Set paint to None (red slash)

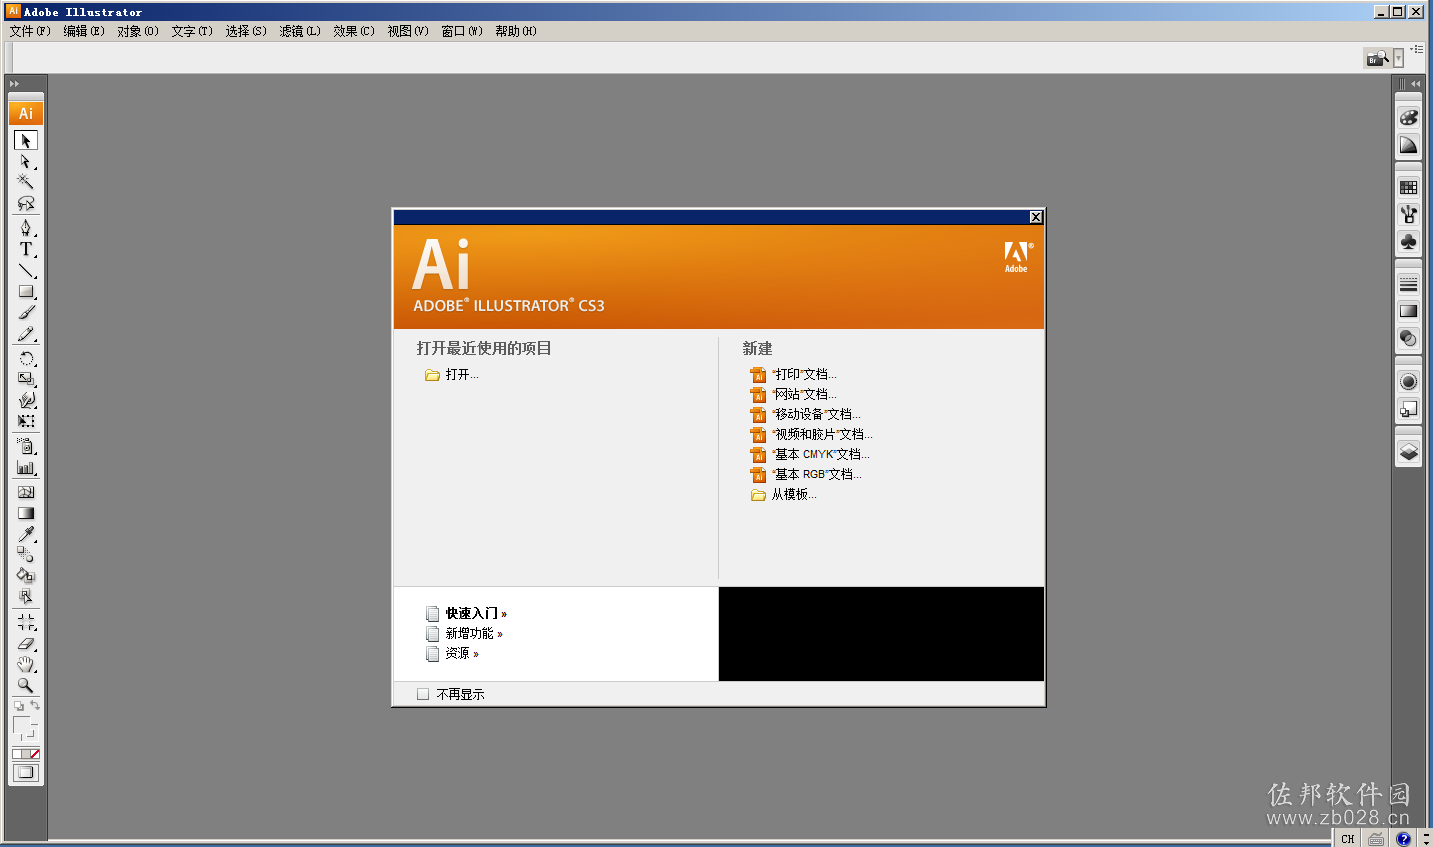pos(35,754)
